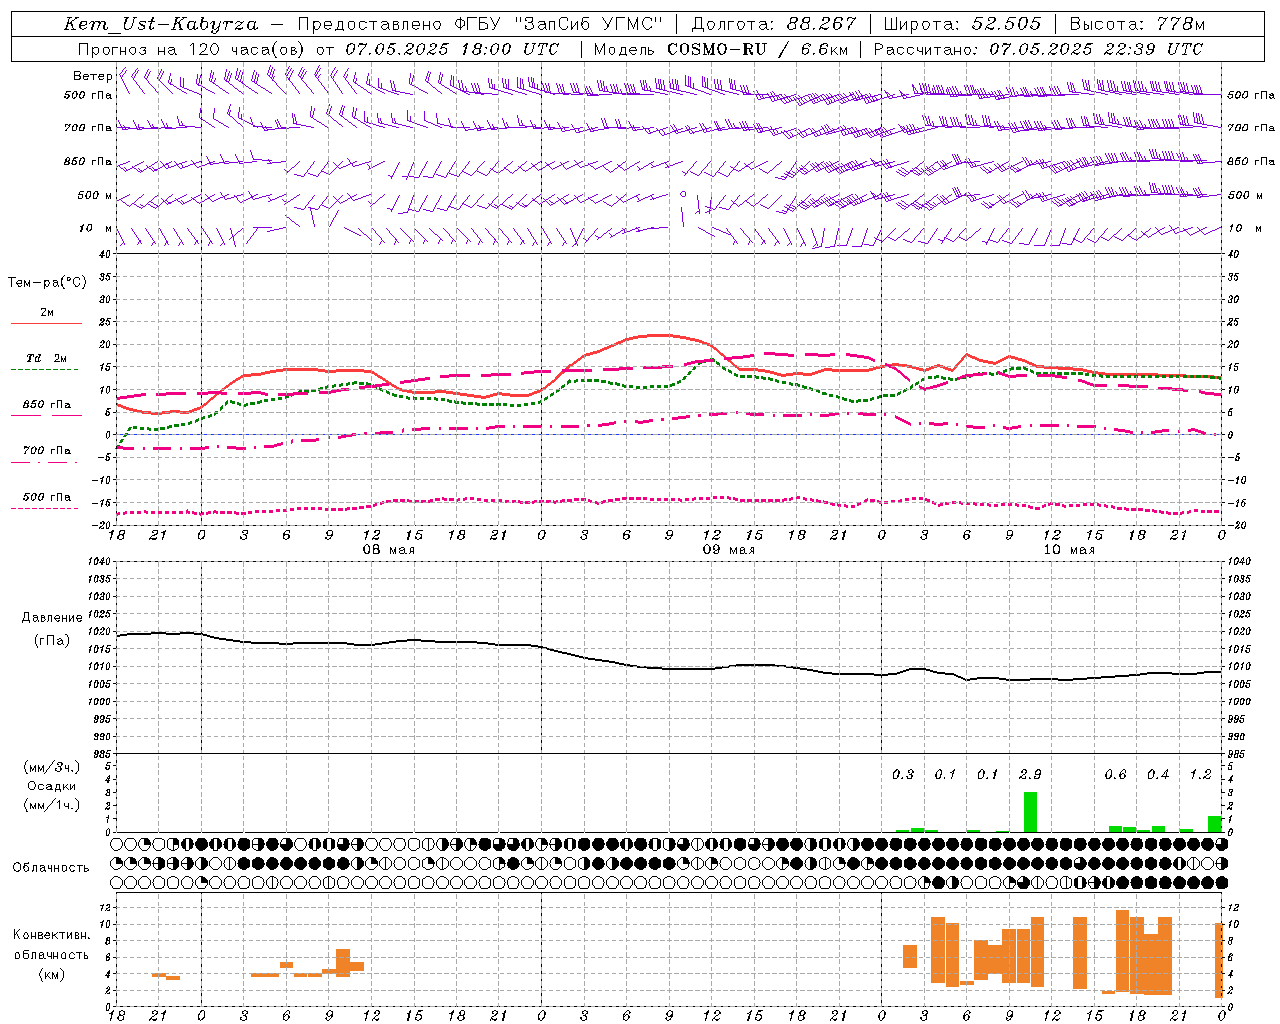1280x1024 pixels.
Task: Click the Конвективн. облачность panel label
Action: [51, 945]
